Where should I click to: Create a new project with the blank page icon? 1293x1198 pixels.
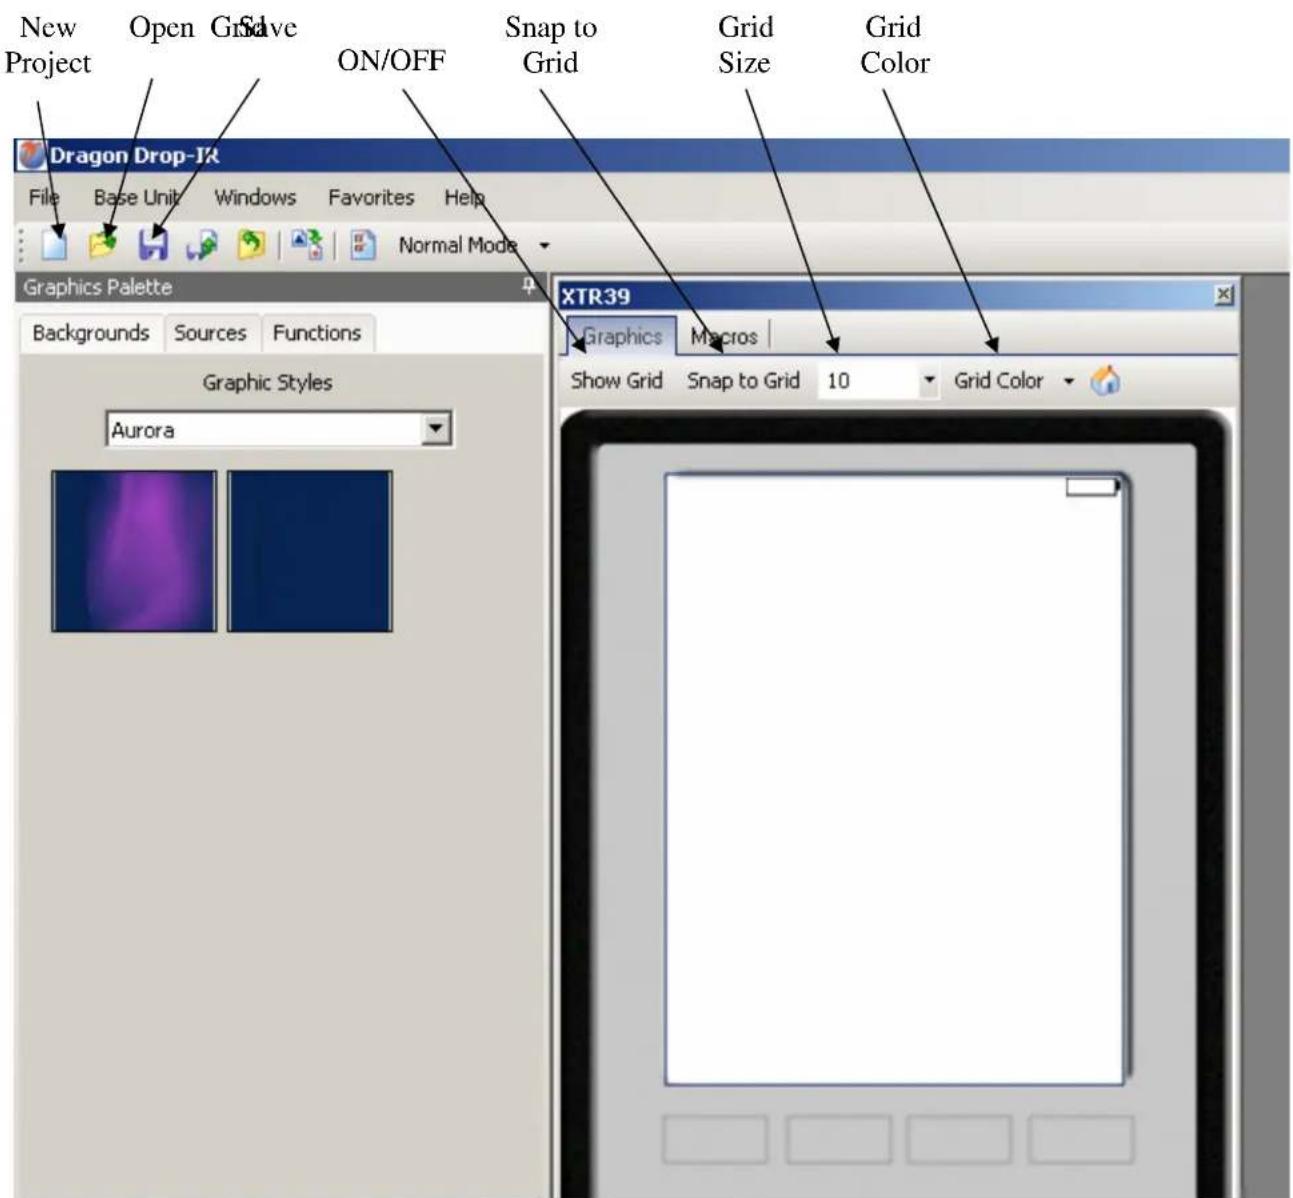(x=54, y=245)
